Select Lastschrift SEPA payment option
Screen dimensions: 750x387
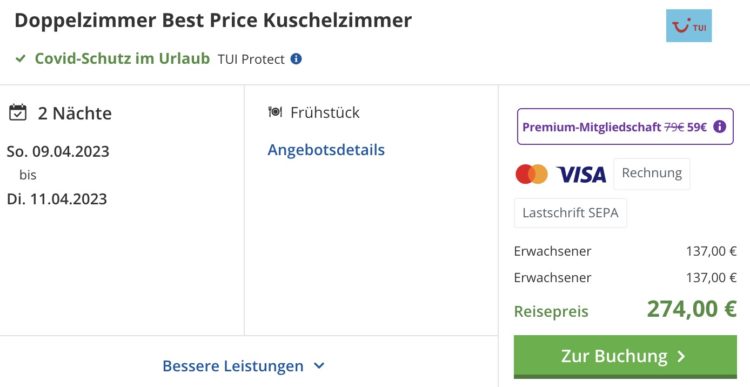coord(570,213)
